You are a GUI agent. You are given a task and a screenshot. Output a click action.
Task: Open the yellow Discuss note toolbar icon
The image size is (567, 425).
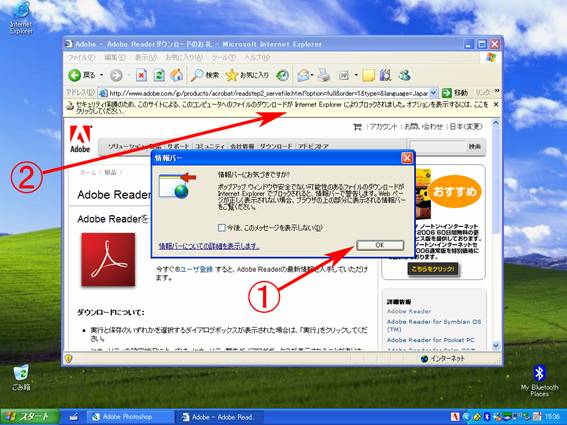click(x=368, y=75)
